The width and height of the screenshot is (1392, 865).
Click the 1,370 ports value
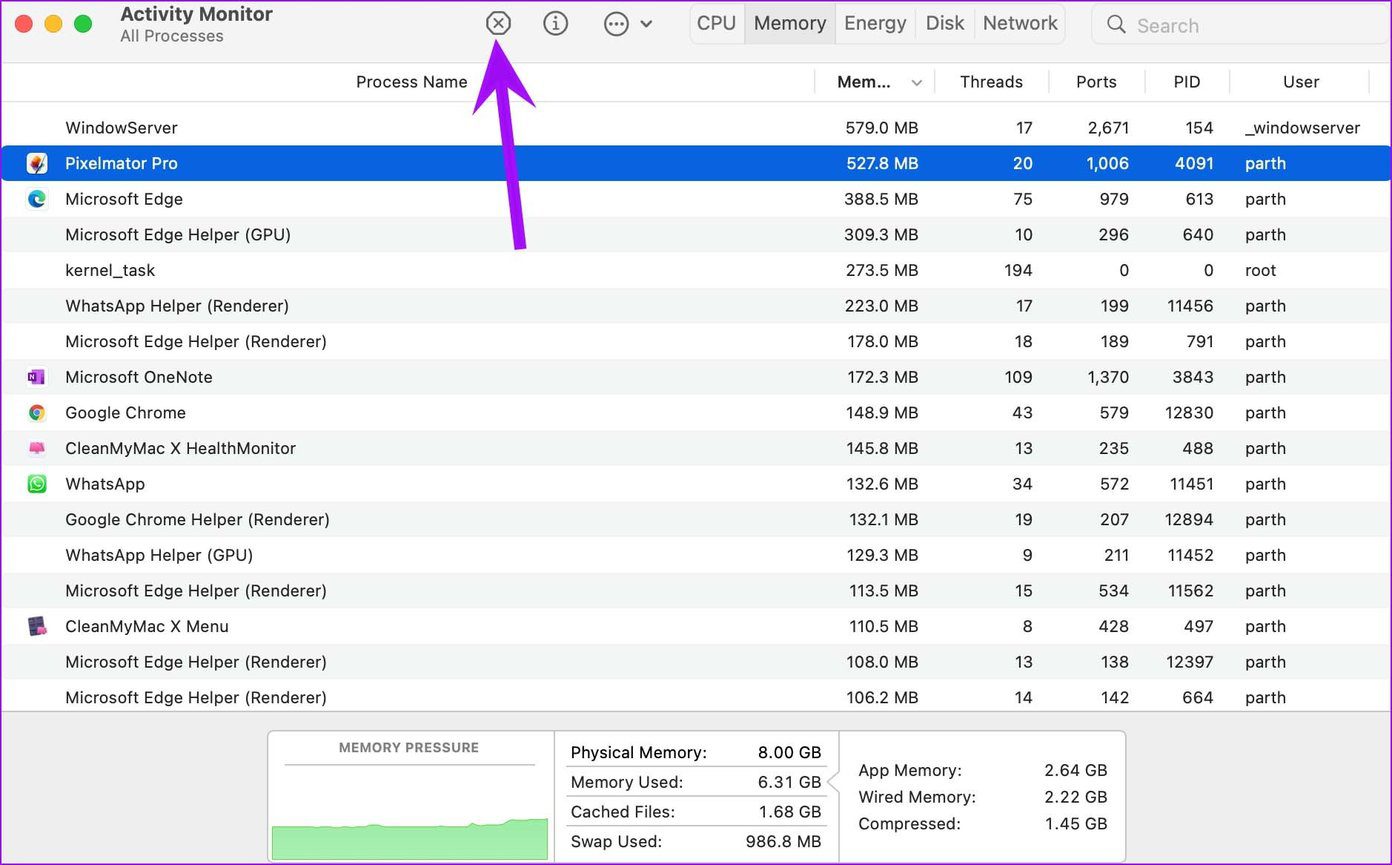[x=1108, y=377]
